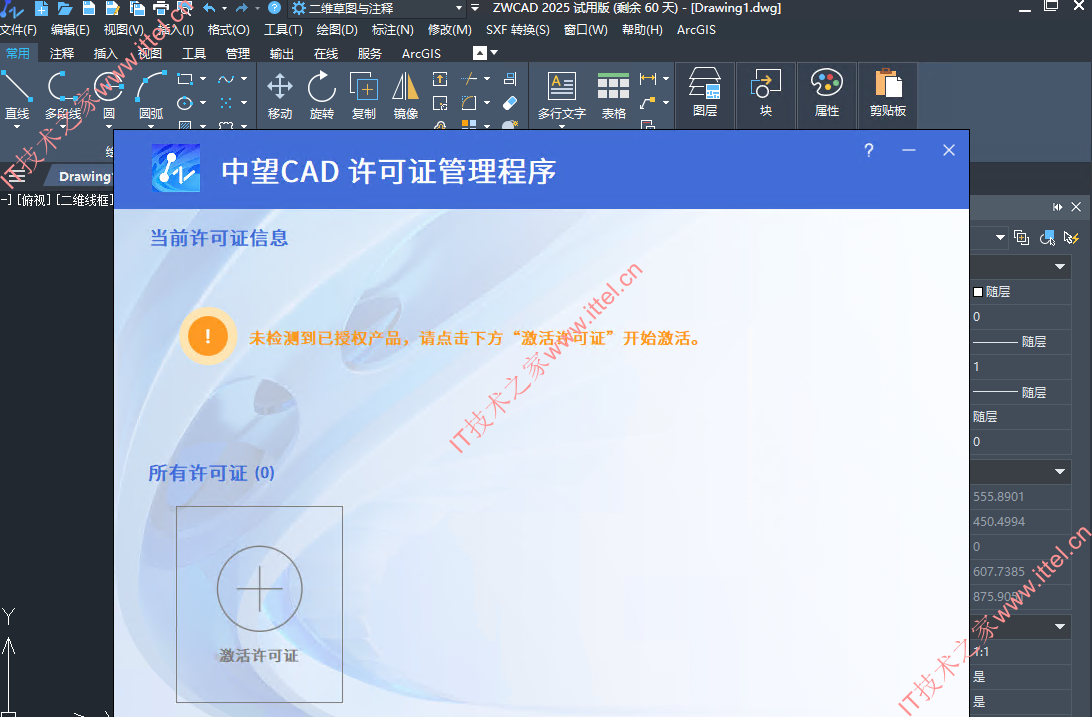Undo the last action

point(210,8)
